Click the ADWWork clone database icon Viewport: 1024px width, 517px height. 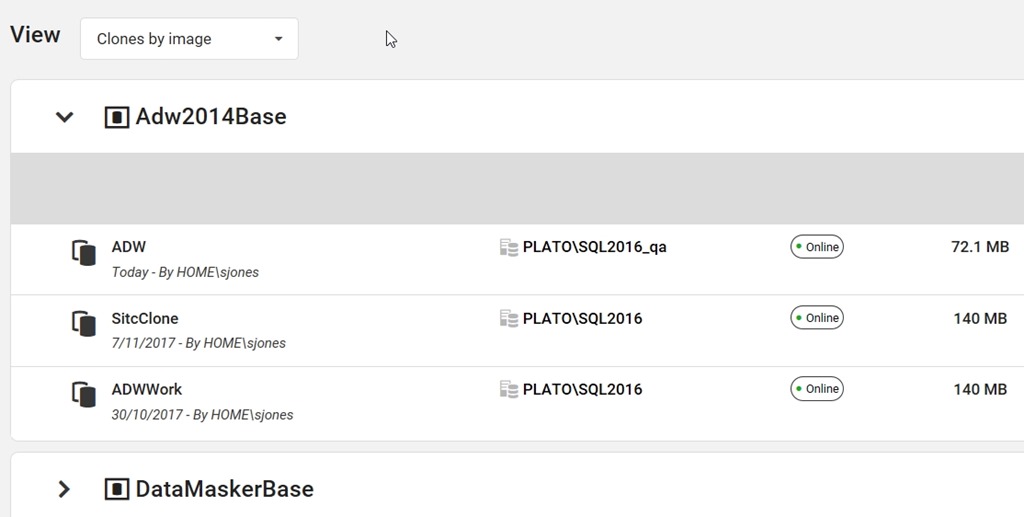click(x=84, y=394)
